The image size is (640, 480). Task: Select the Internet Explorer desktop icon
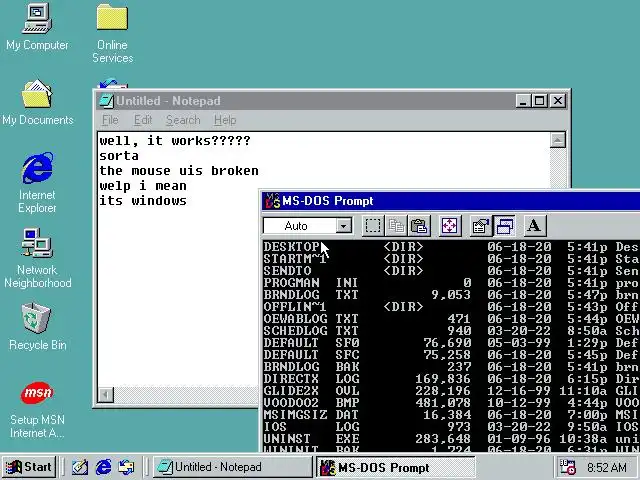pyautogui.click(x=37, y=183)
